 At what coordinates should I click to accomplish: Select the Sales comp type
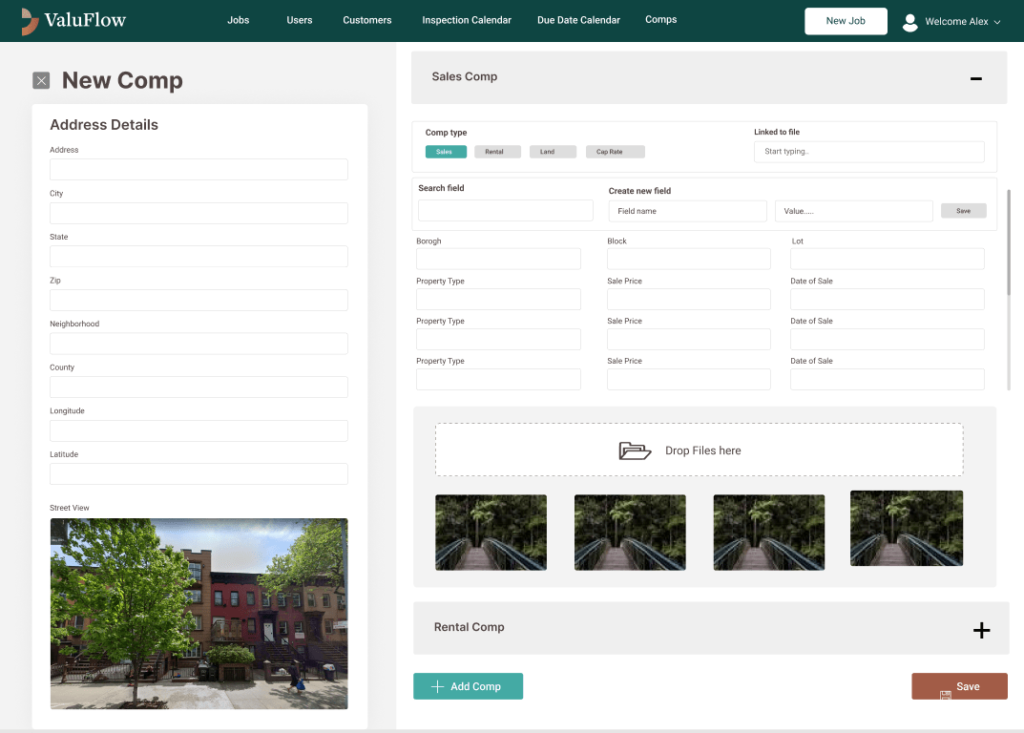point(444,152)
